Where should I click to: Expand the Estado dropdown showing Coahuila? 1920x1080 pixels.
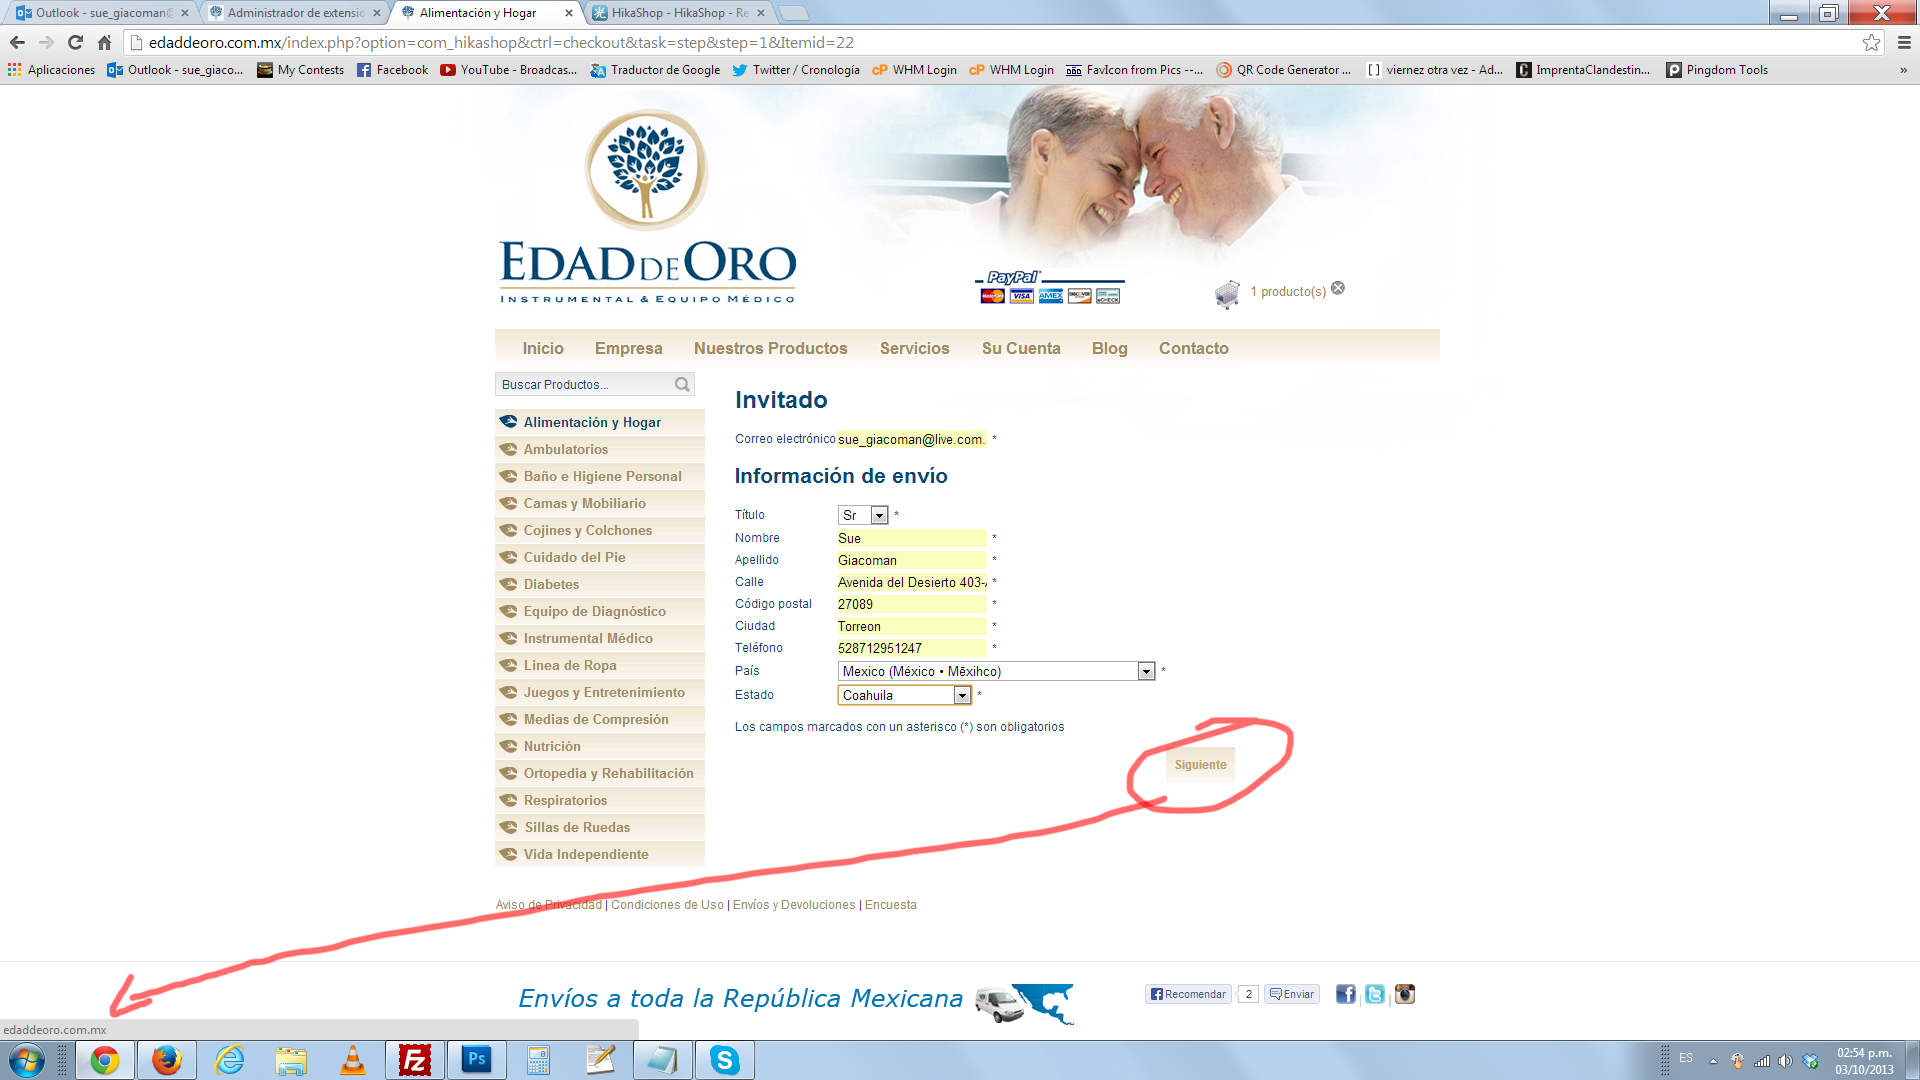(x=962, y=695)
